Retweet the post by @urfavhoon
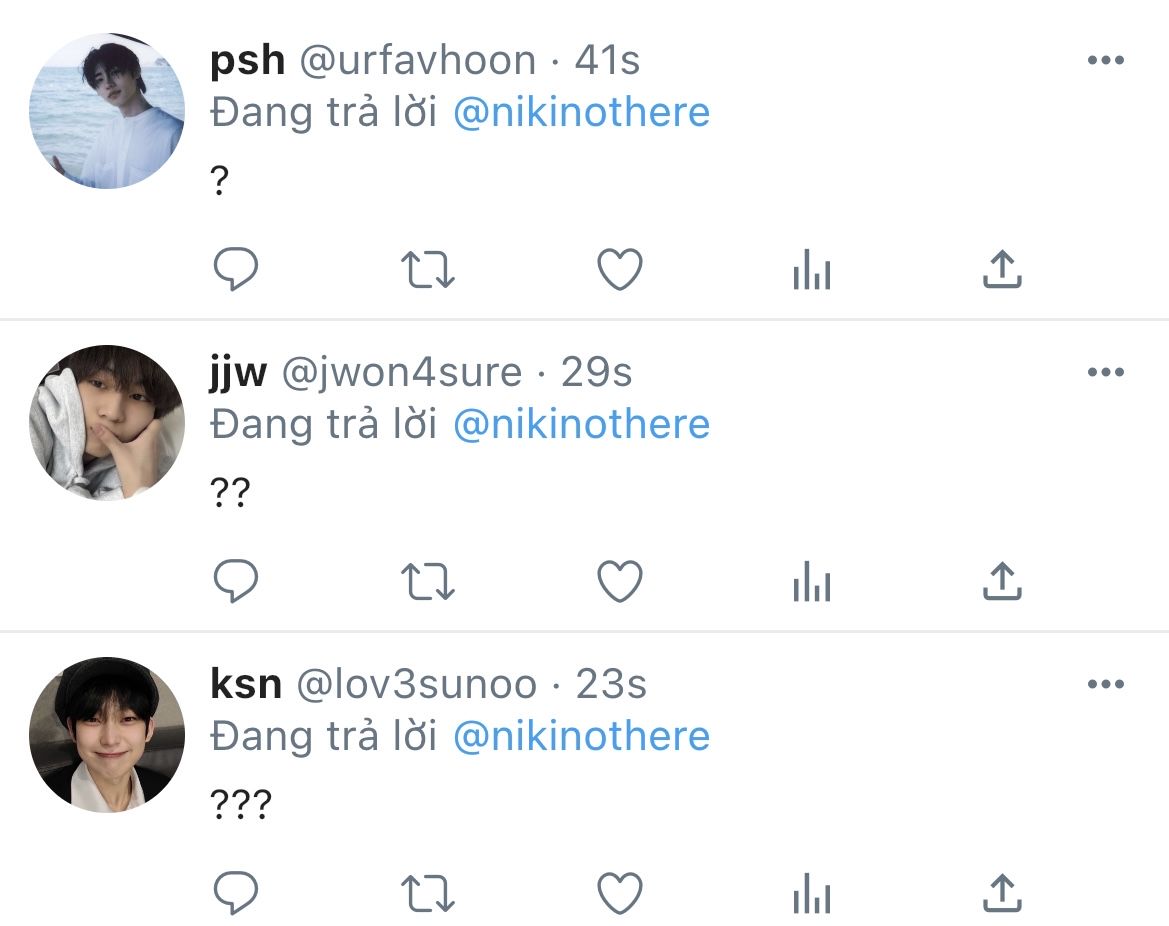1169x926 pixels. (x=428, y=269)
